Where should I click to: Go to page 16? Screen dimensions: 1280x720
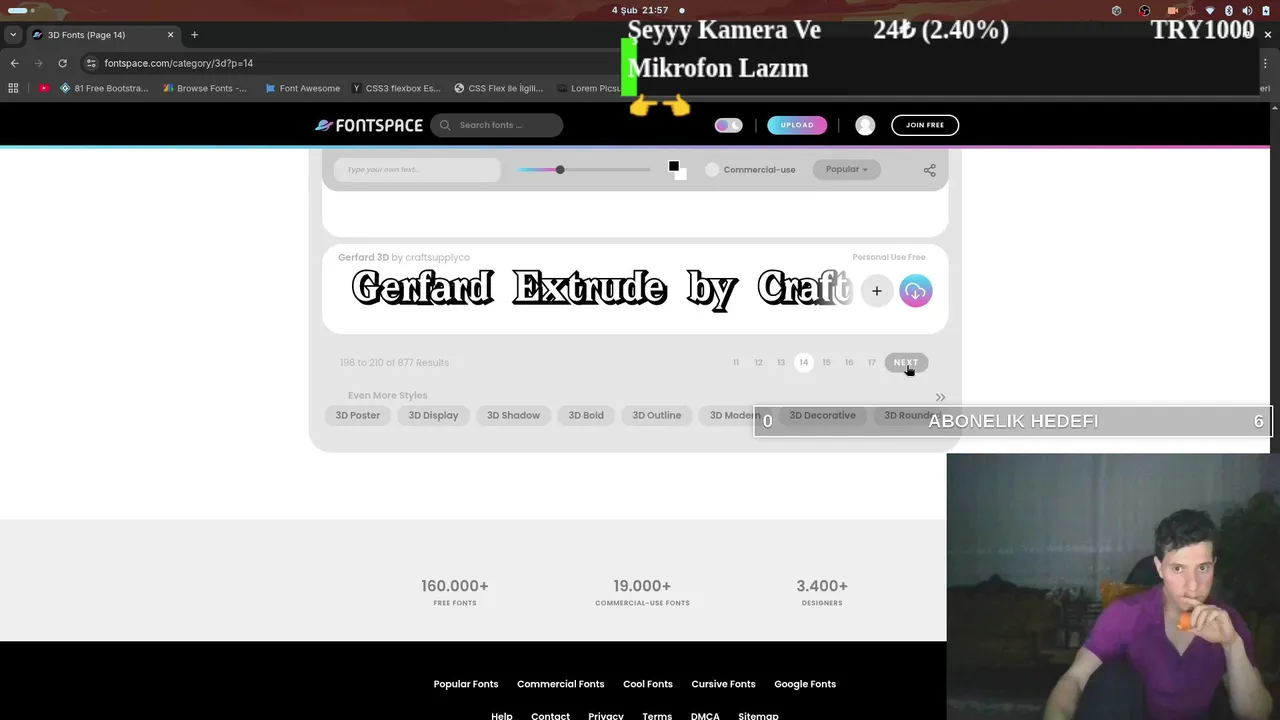(x=849, y=362)
